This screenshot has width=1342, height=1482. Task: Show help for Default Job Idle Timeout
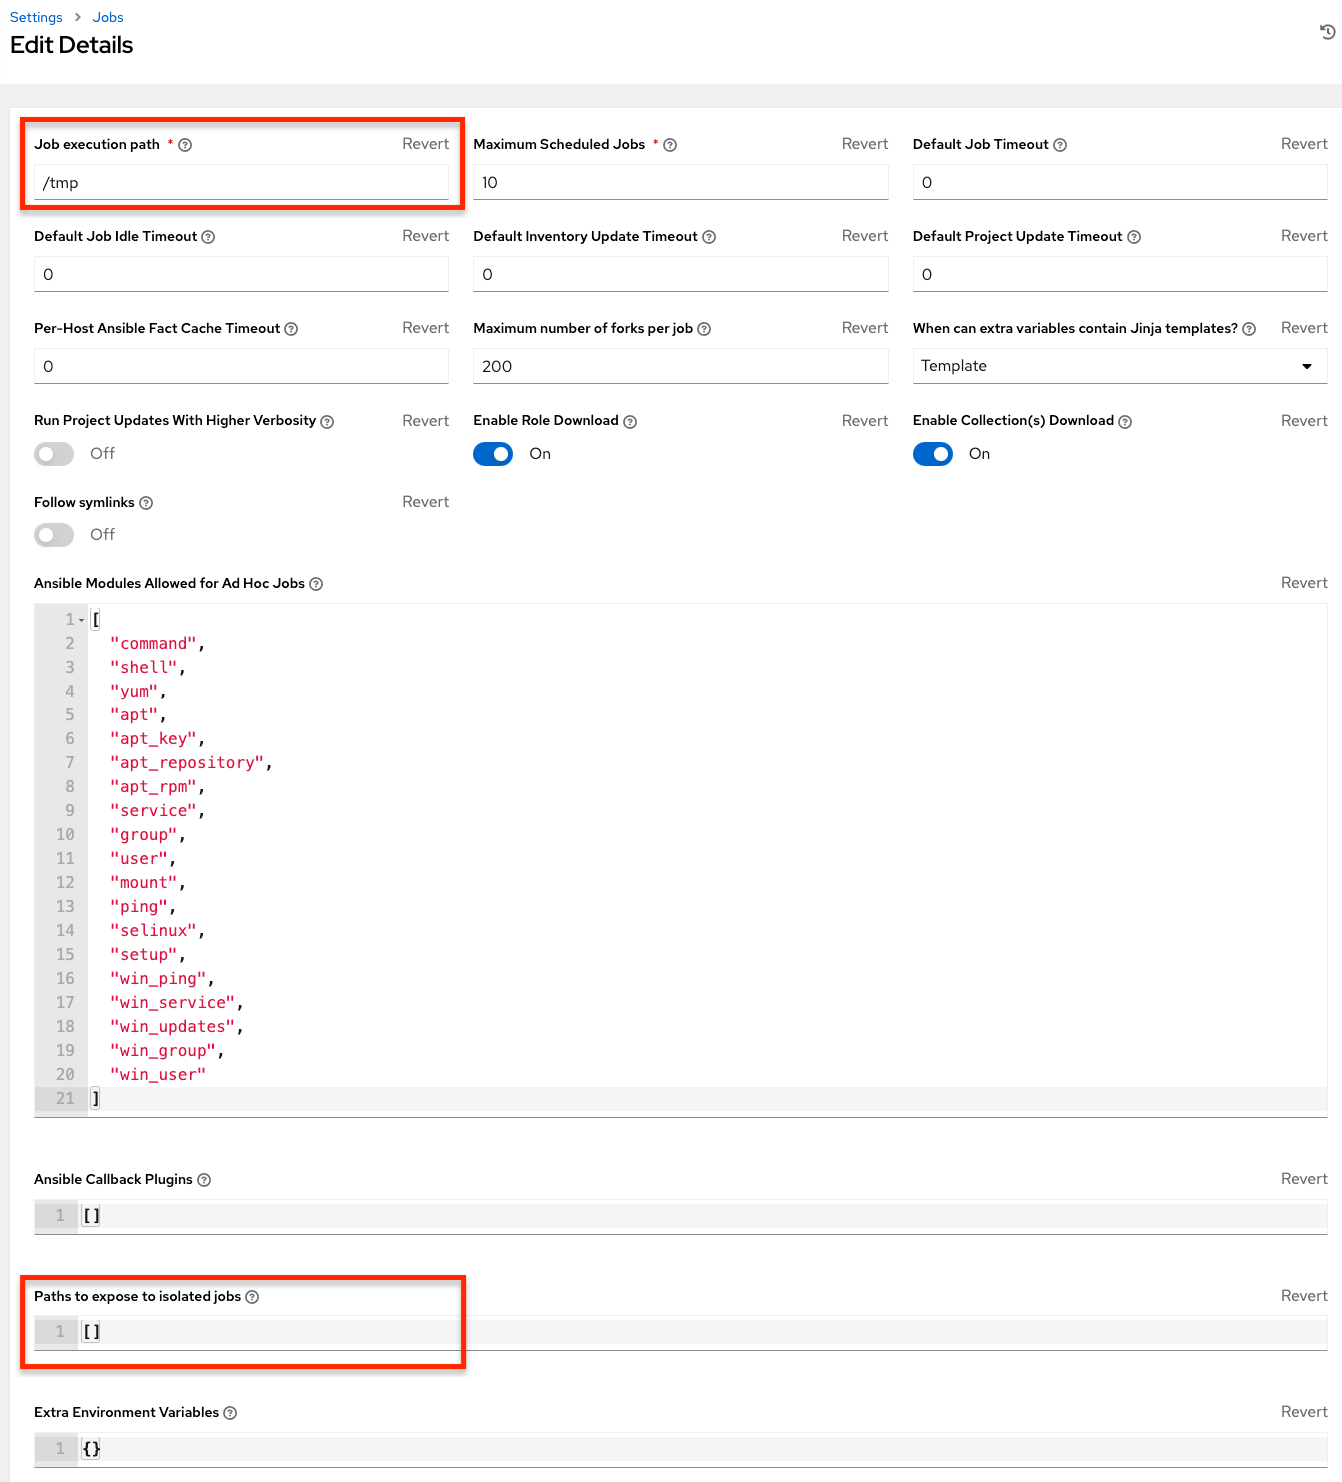[208, 237]
